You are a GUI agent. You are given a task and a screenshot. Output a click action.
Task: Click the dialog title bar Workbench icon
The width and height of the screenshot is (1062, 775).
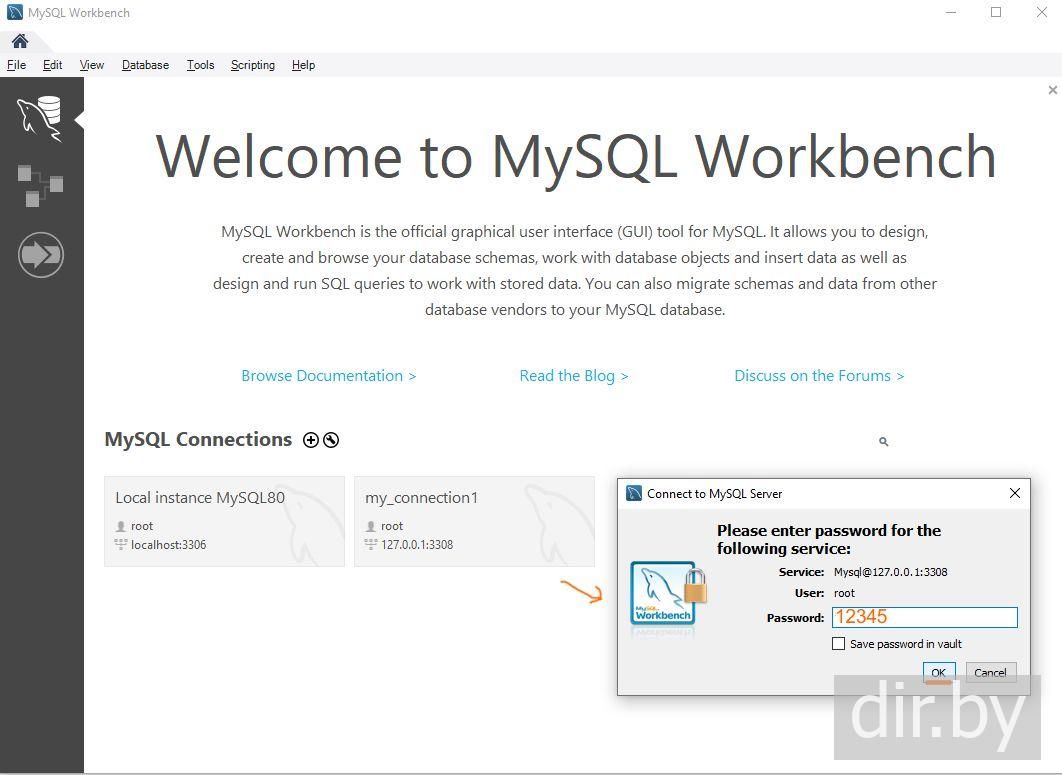(x=634, y=493)
